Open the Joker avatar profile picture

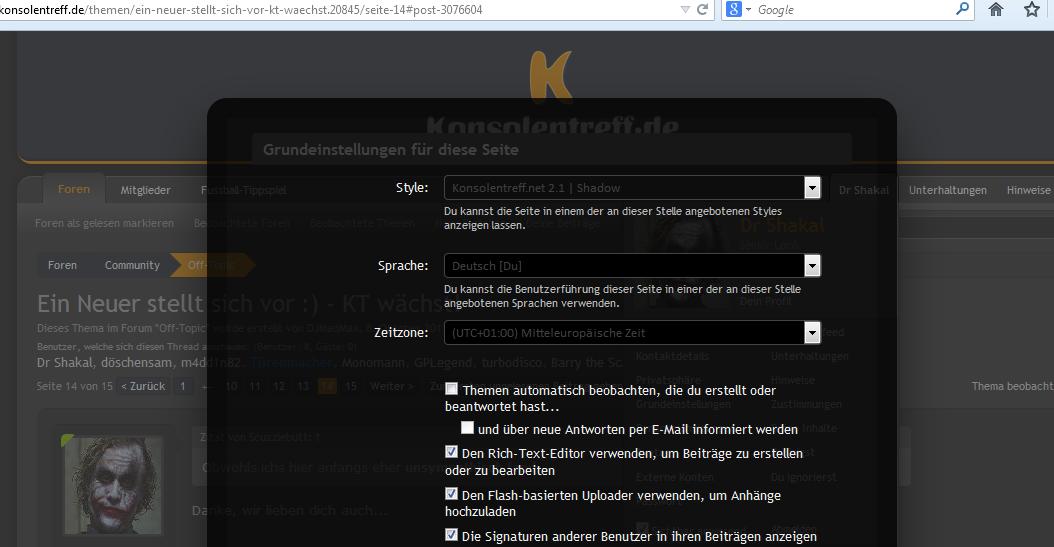point(113,485)
